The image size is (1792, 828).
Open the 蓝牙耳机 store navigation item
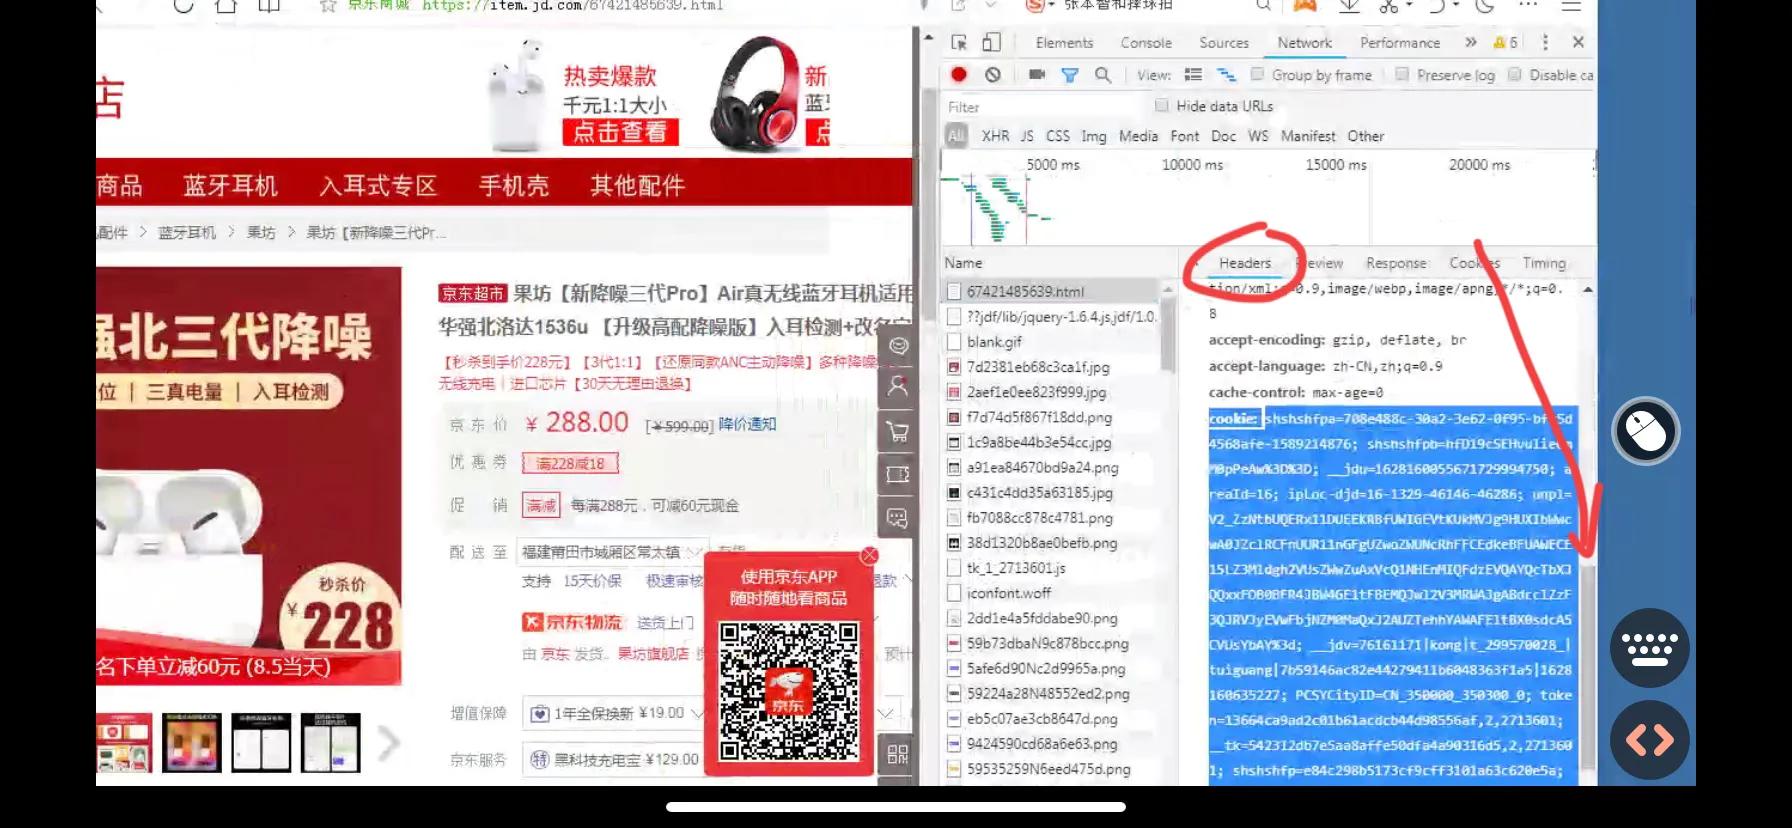[230, 186]
